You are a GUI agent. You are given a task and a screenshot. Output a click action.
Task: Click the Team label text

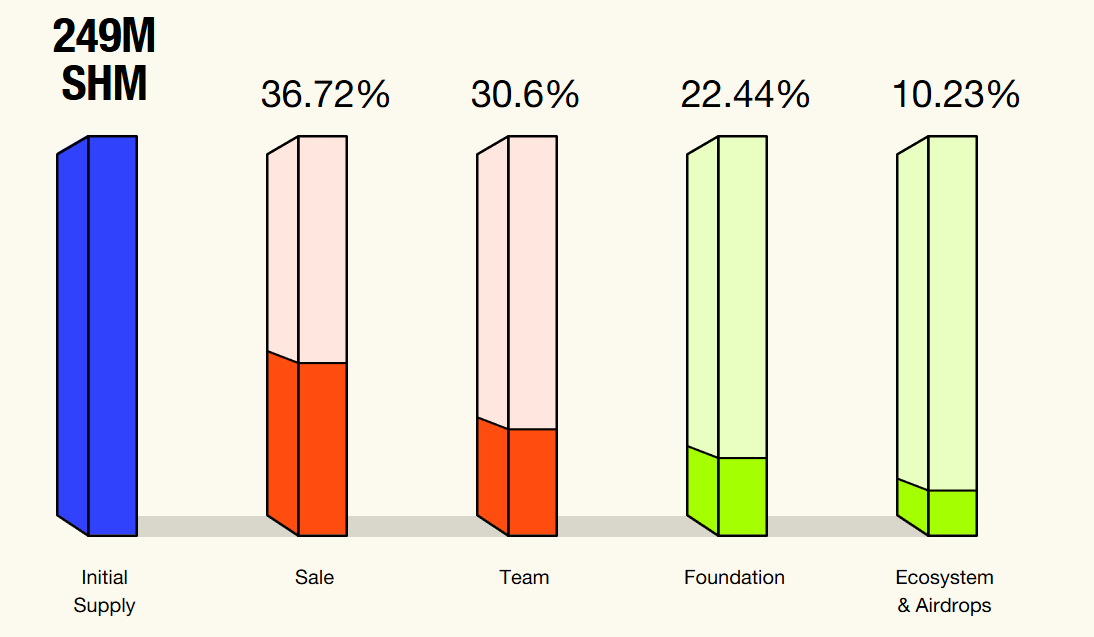[524, 578]
